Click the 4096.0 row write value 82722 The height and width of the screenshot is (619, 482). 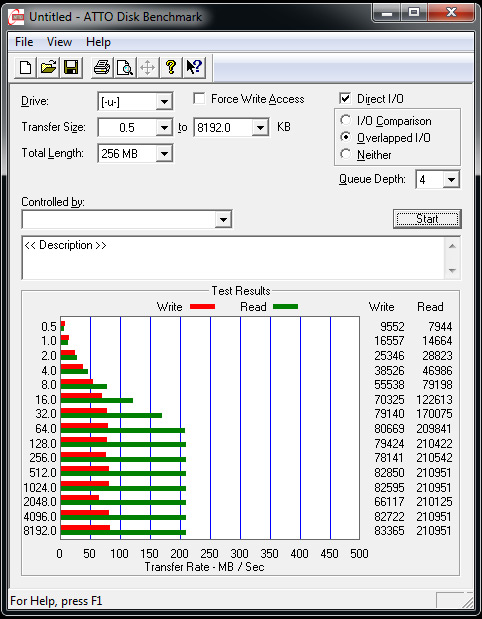point(389,516)
